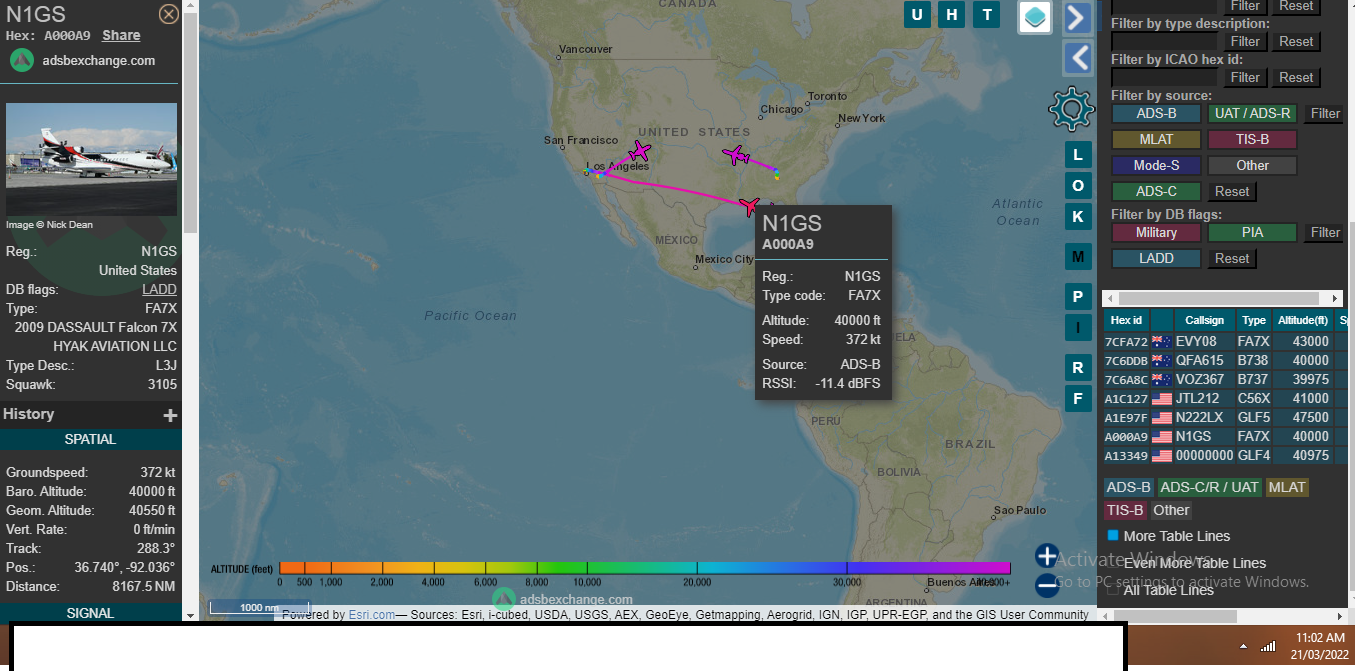
Task: Sort table by Type column
Action: (1254, 320)
